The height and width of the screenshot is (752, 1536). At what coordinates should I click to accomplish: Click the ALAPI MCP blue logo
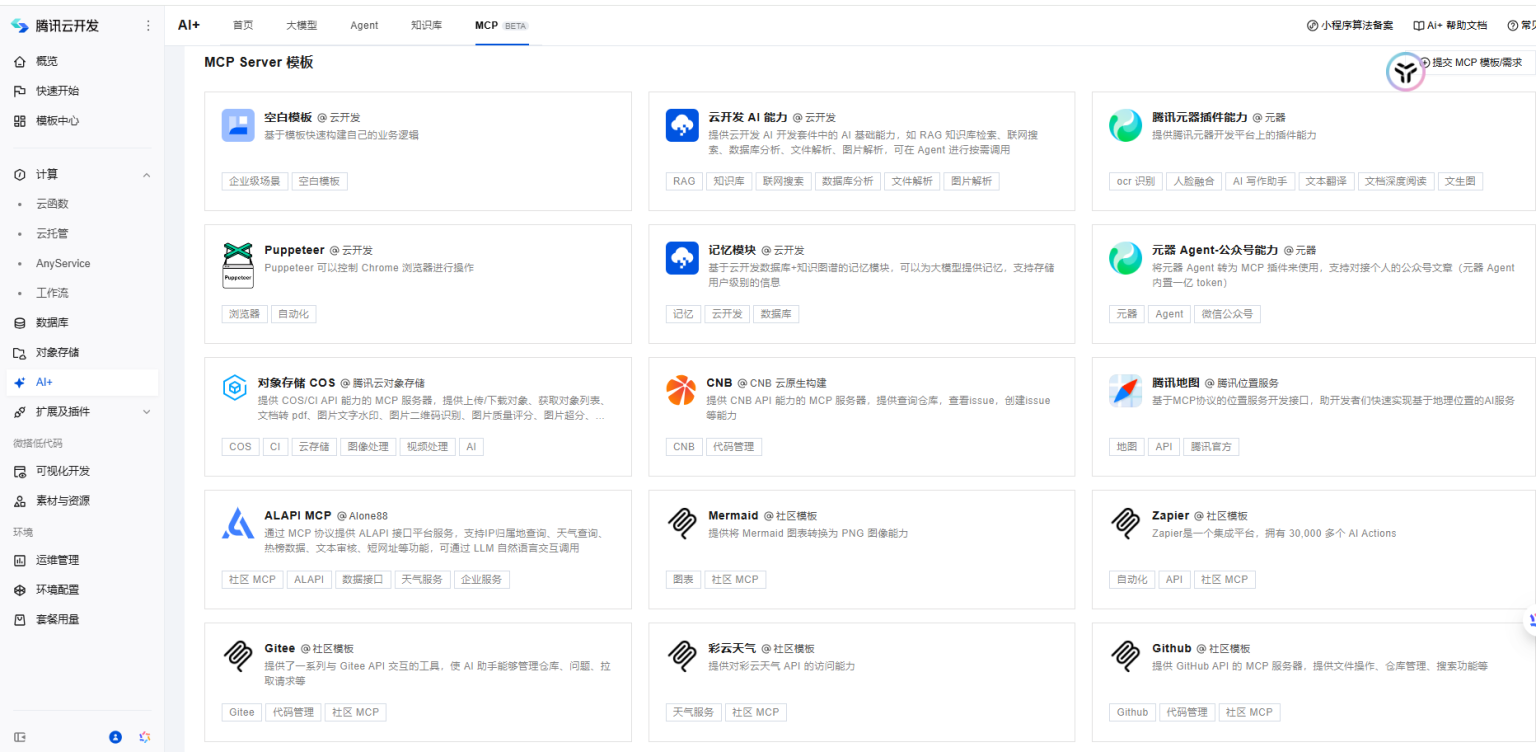(237, 523)
